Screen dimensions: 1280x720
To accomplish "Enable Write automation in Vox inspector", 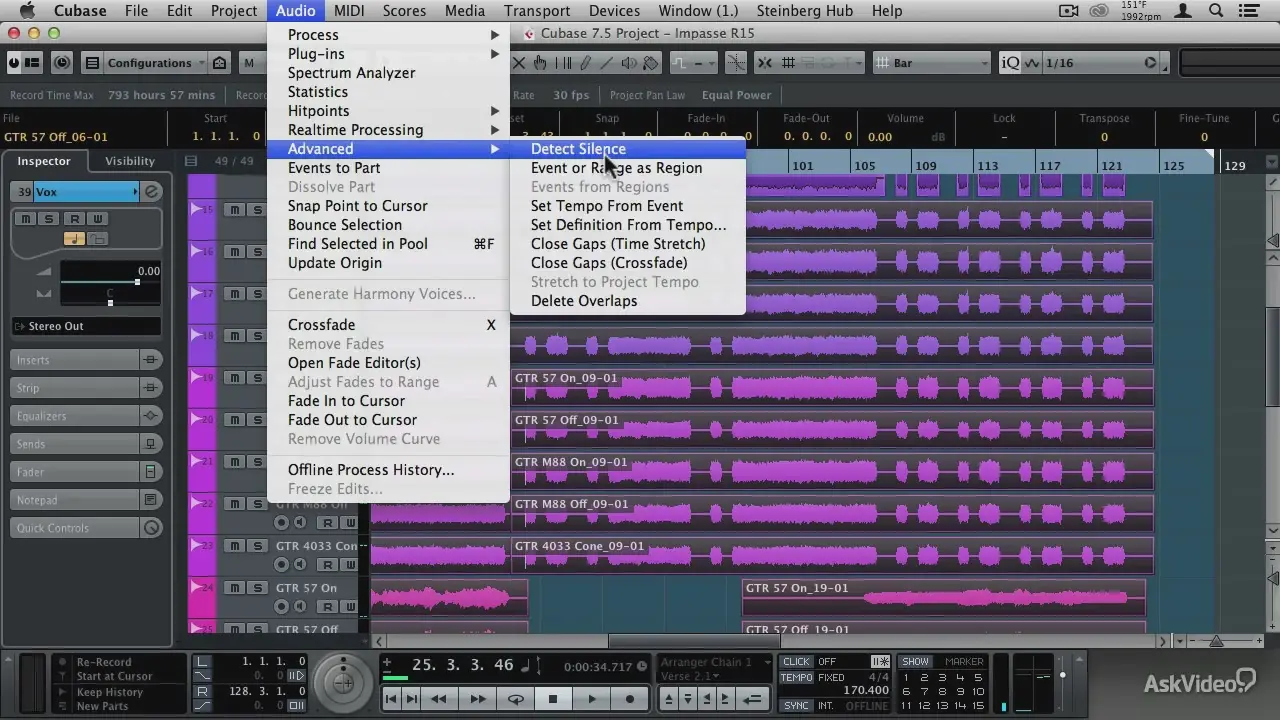I will [x=97, y=219].
